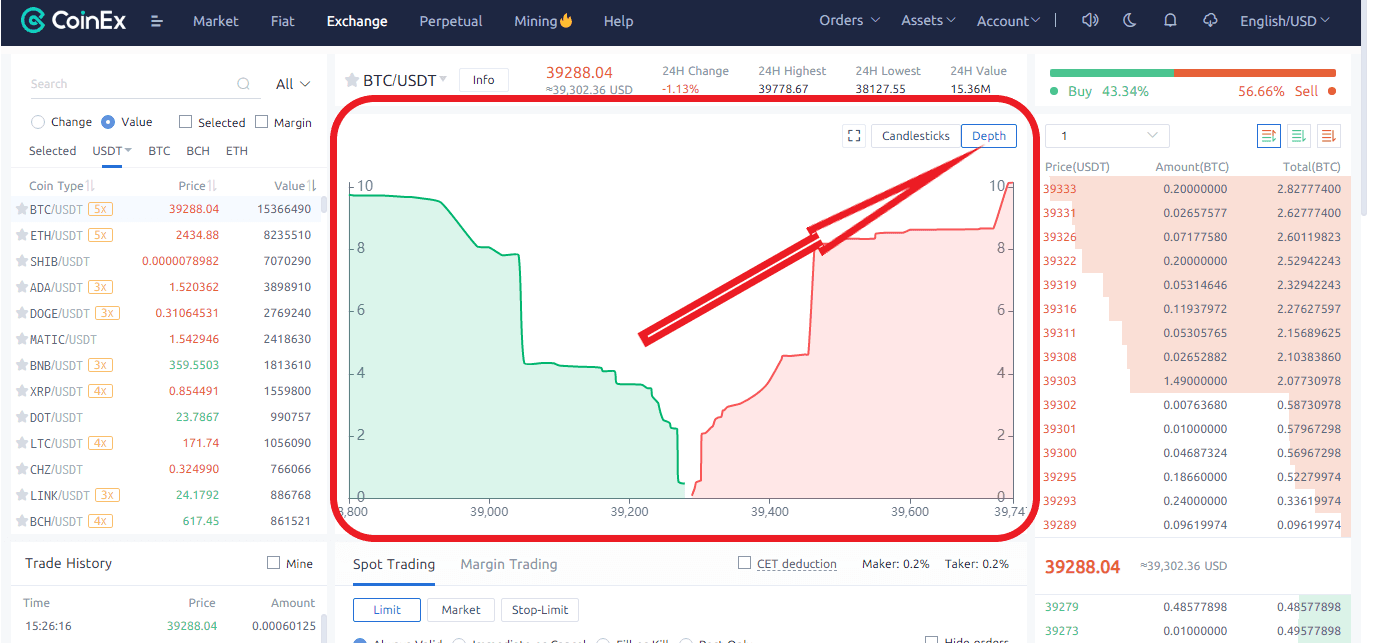The image size is (1375, 643).
Task: Star the ADA/USDT row
Action: [21, 287]
